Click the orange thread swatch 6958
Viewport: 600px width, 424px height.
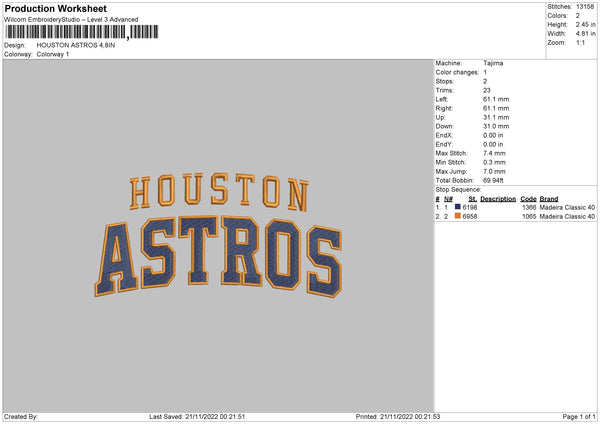point(458,216)
